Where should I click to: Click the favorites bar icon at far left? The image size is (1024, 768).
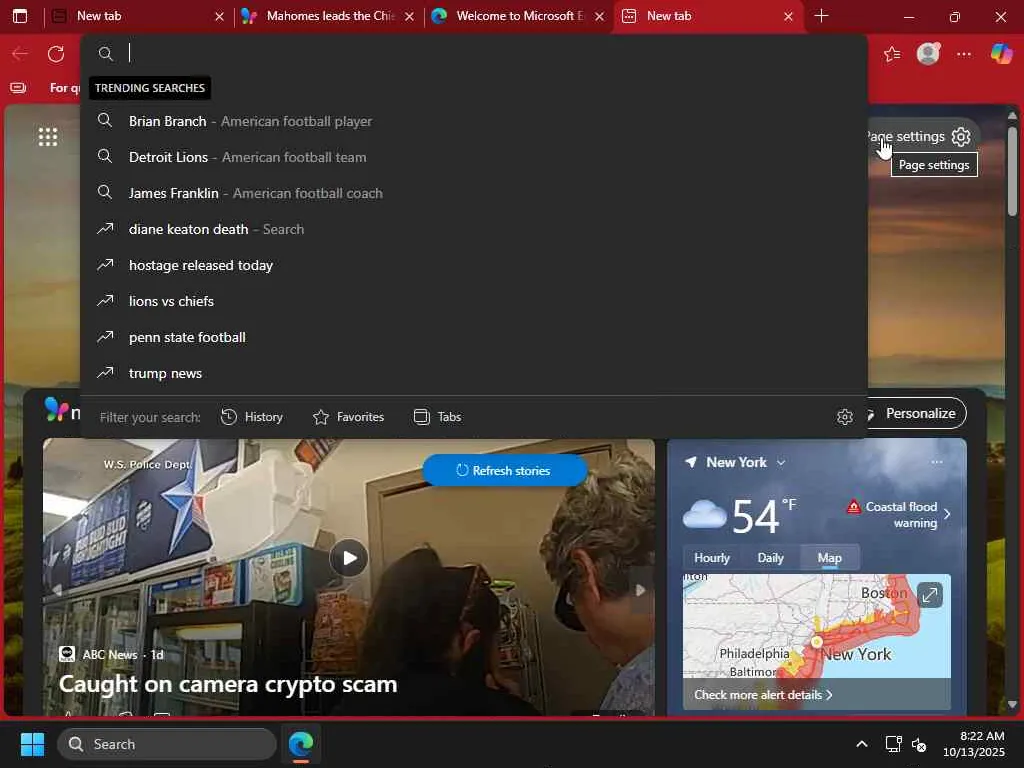(x=18, y=88)
